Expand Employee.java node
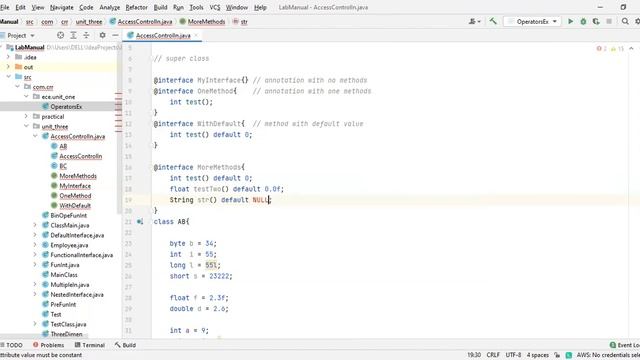640x360 pixels. tap(35, 245)
